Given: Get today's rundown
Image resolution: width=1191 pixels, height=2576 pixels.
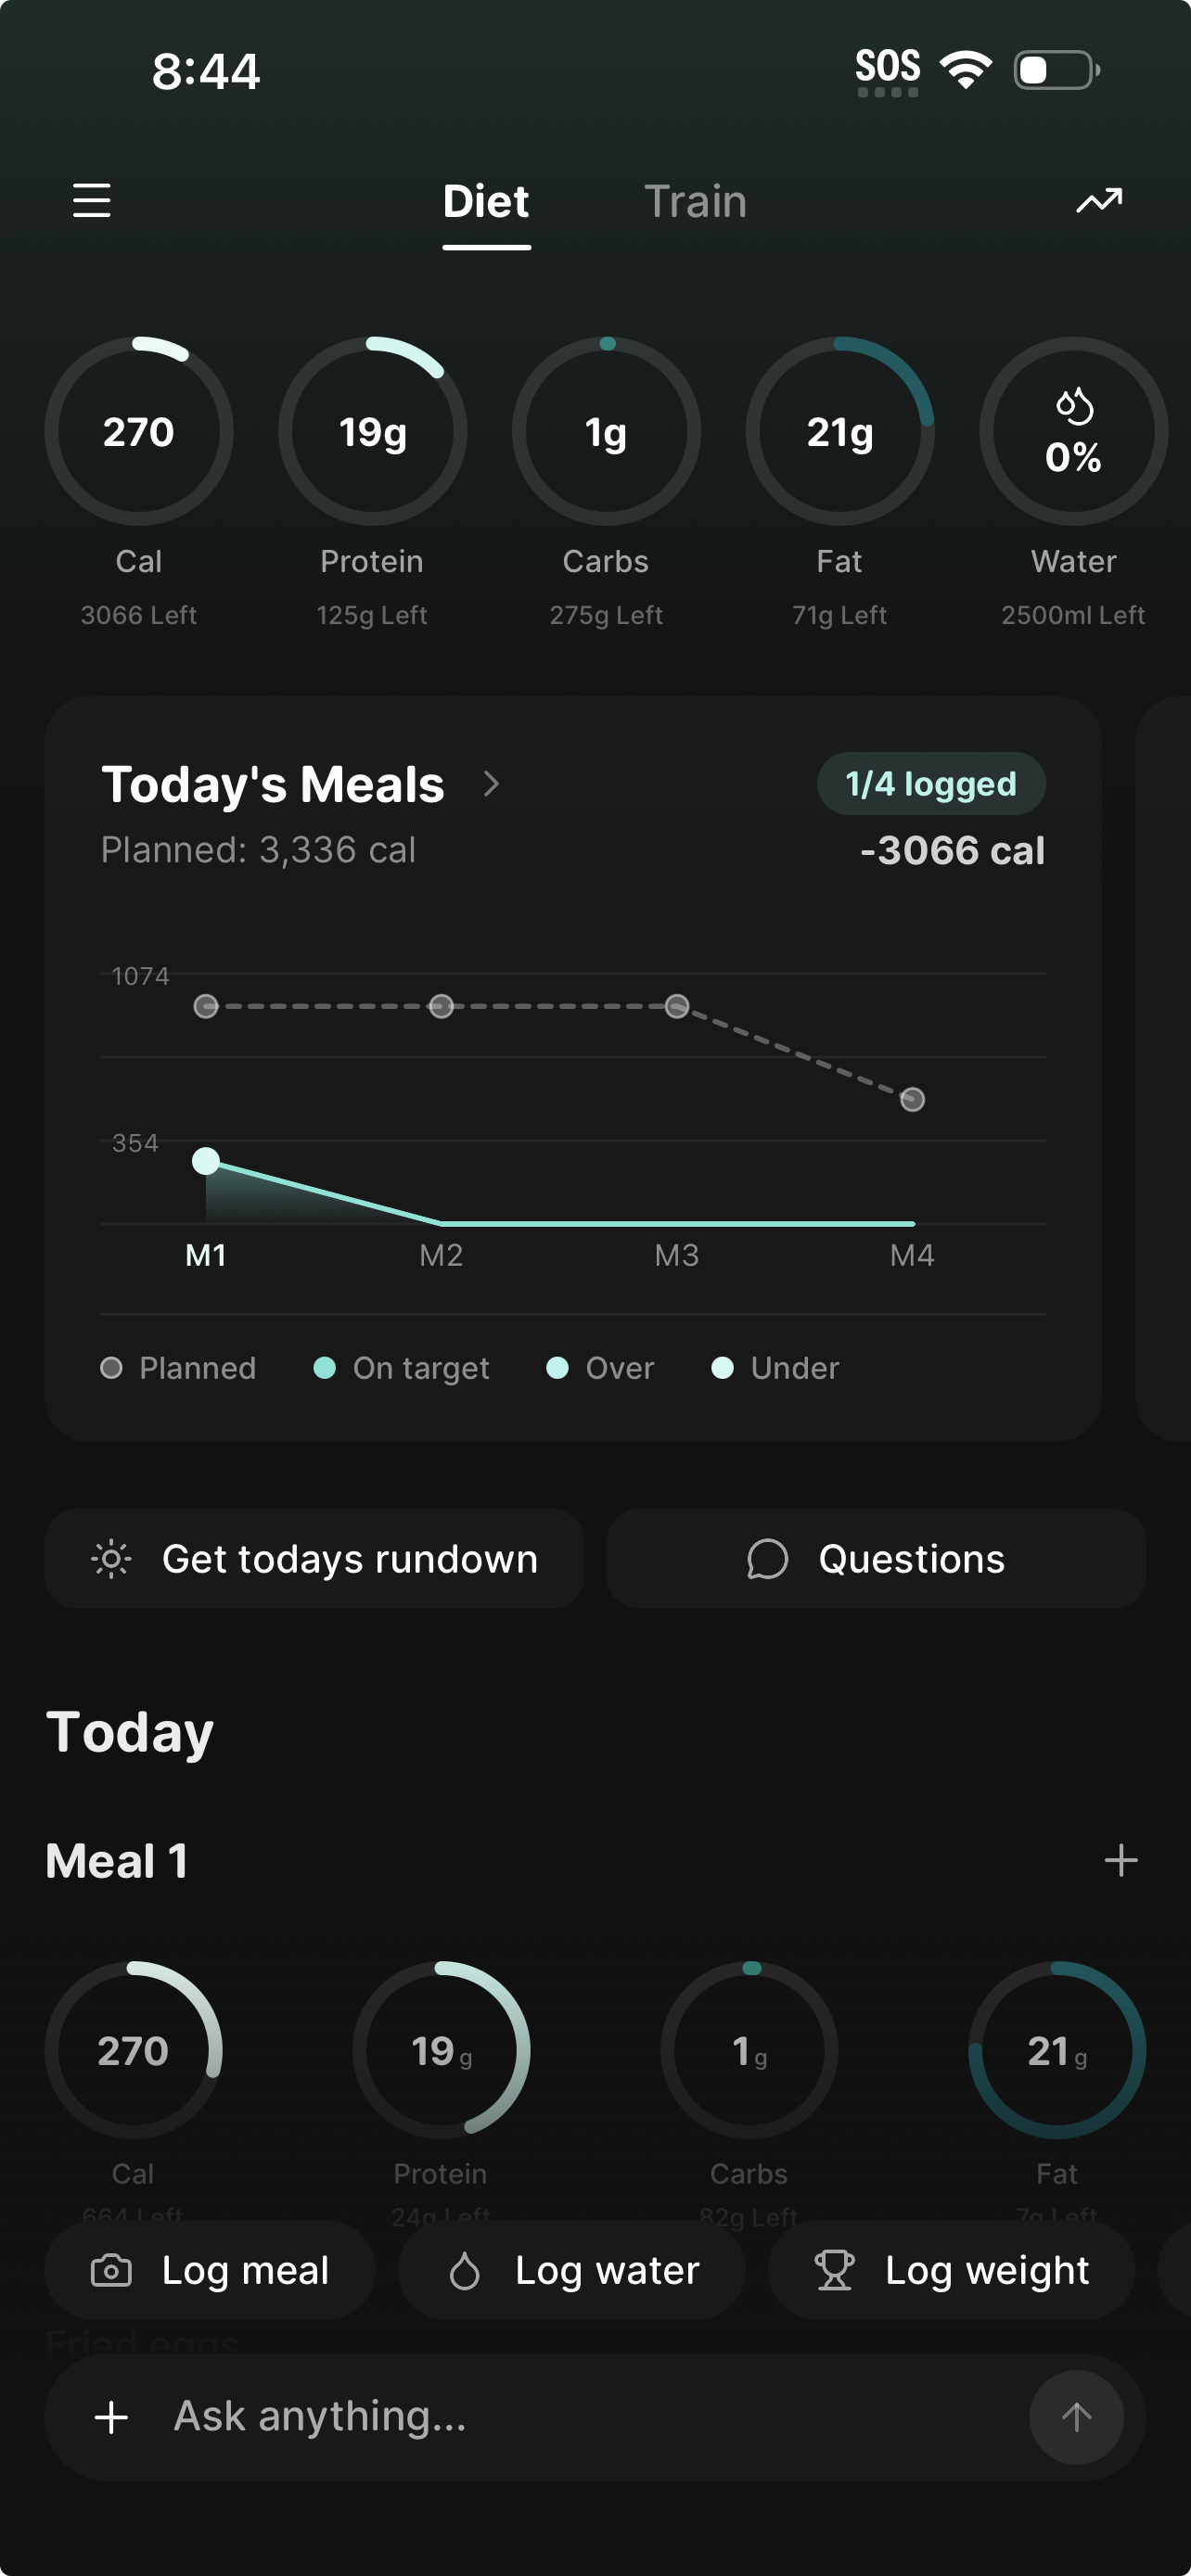Looking at the screenshot, I should point(314,1559).
